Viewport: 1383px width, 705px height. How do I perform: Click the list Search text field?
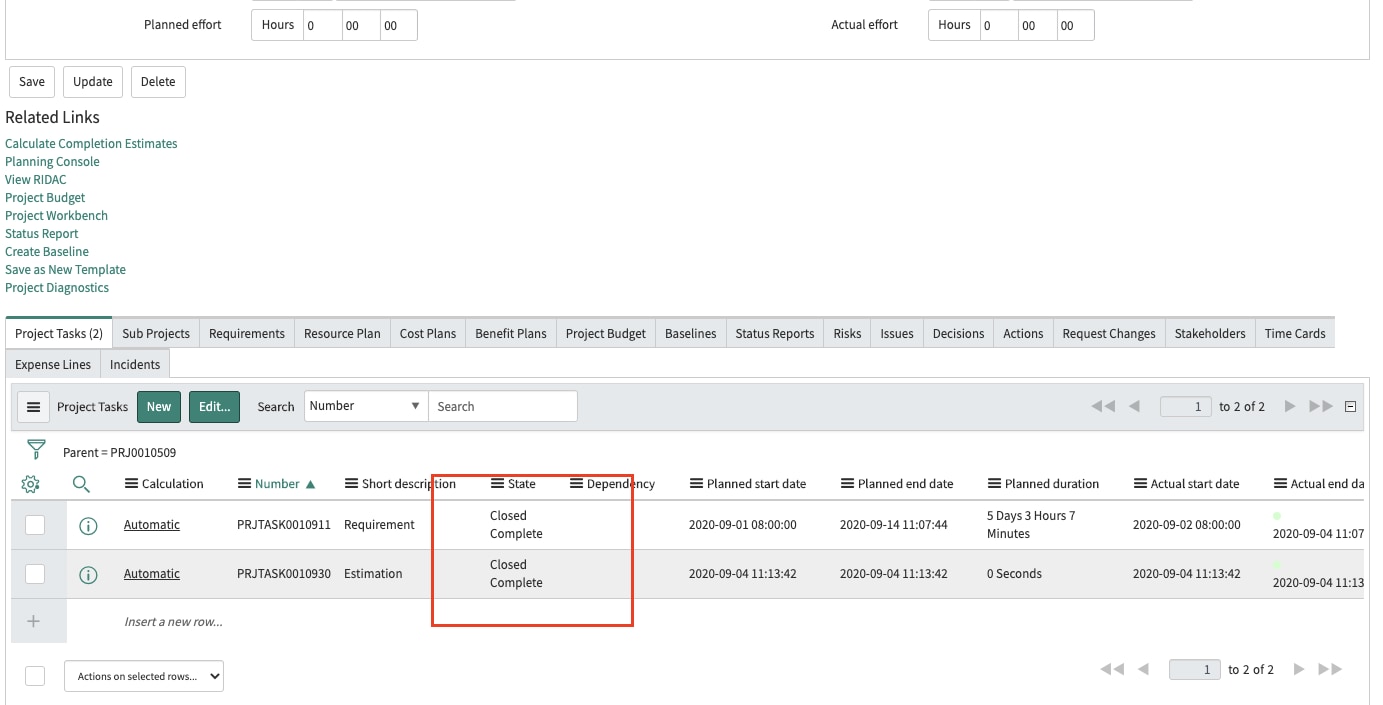[x=502, y=407]
